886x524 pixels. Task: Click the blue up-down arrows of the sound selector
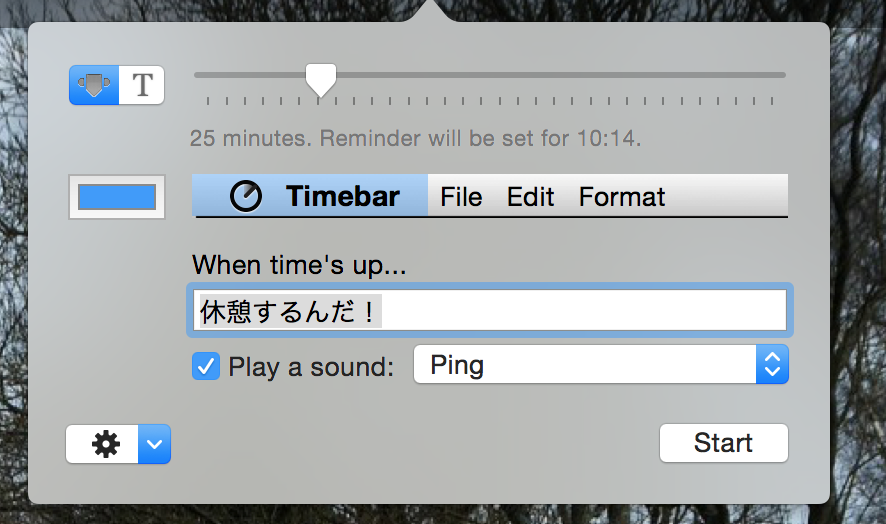(771, 365)
